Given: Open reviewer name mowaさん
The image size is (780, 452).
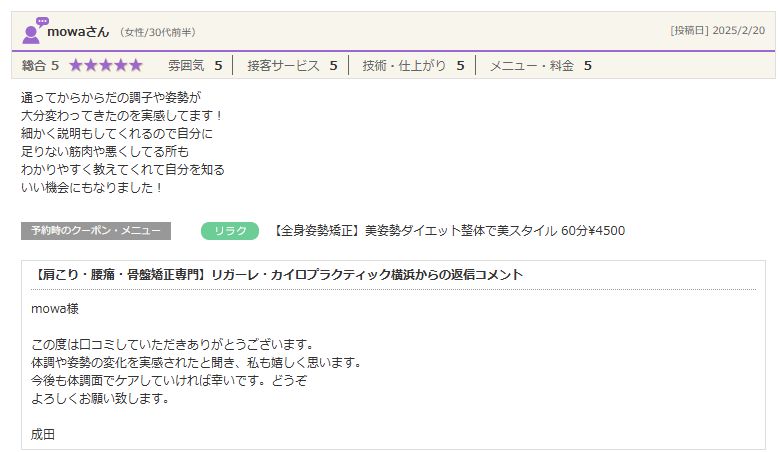Looking at the screenshot, I should (78, 32).
